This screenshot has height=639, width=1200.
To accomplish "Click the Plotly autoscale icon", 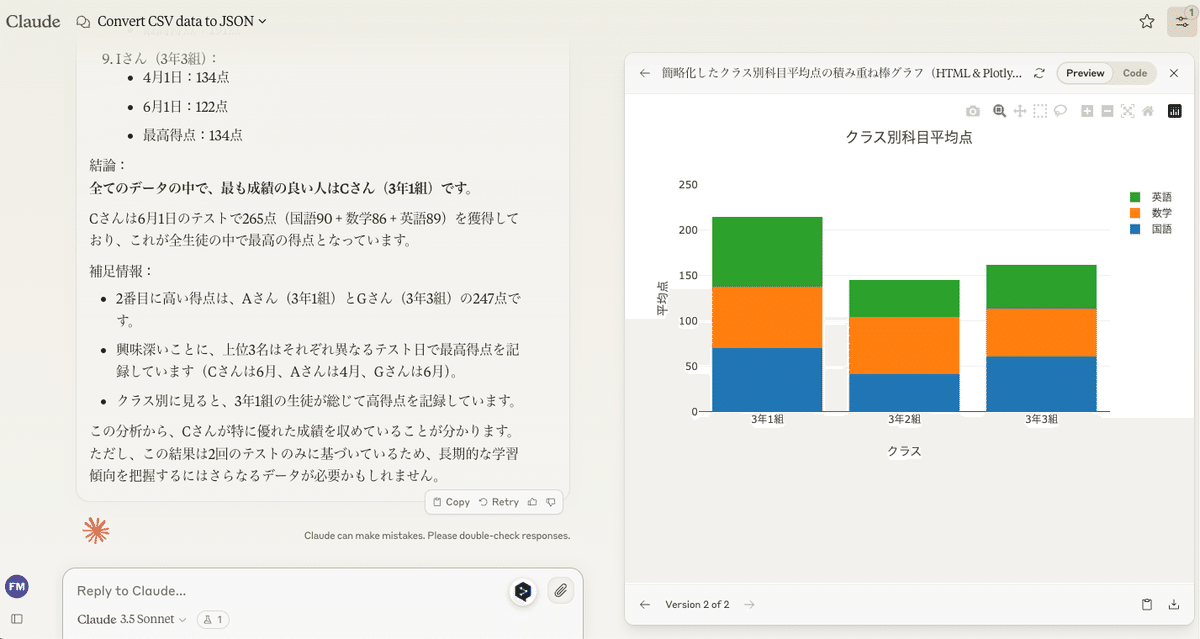I will pos(1128,111).
